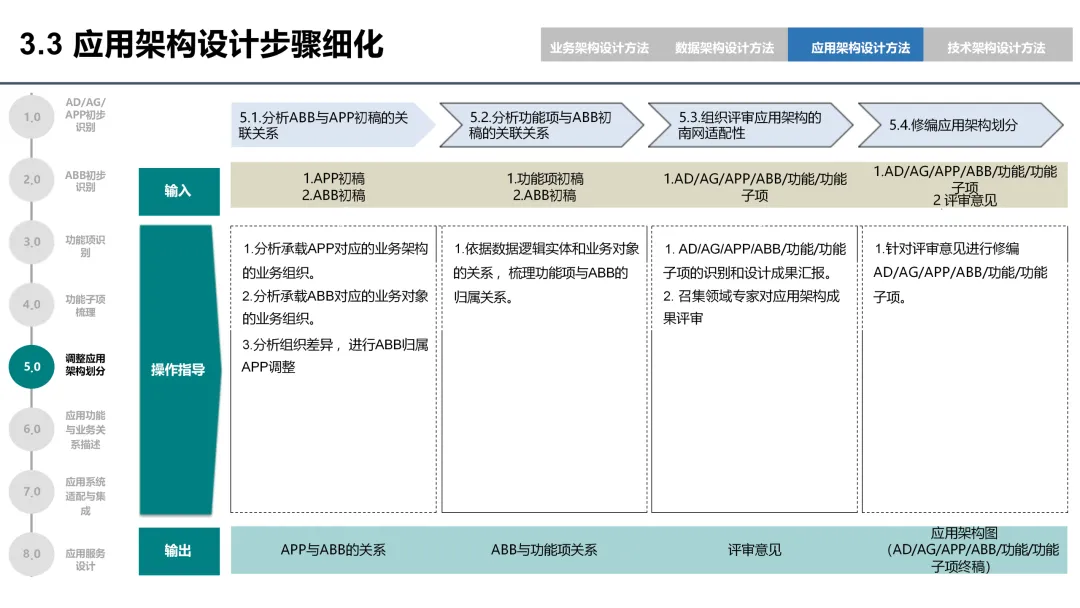This screenshot has width=1080, height=608.
Task: Click text 子项的识别和设计成果汇报
Action: coord(747,273)
